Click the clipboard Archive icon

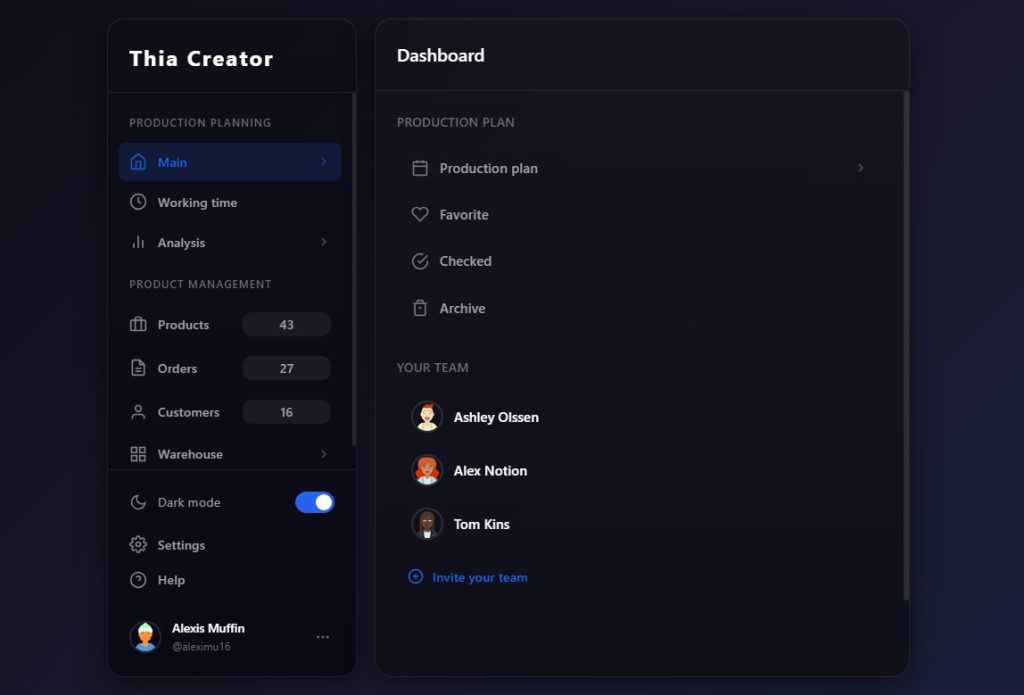(x=420, y=308)
